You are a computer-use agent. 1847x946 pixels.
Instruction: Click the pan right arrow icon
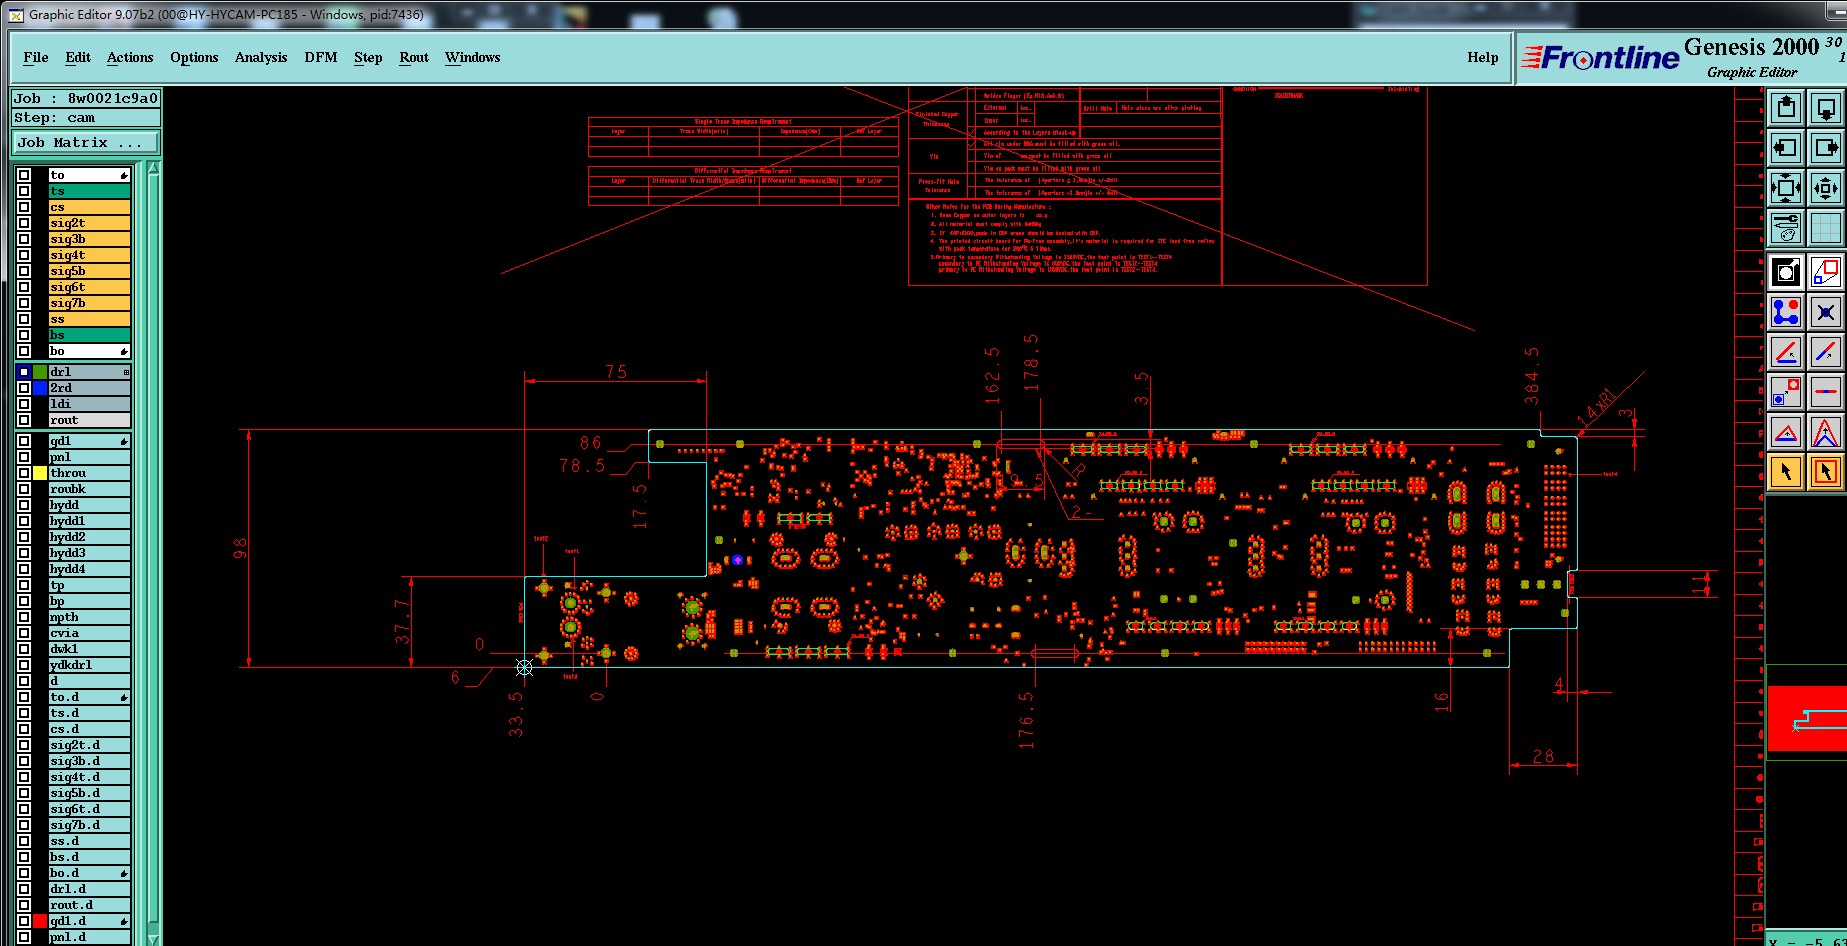(1825, 148)
